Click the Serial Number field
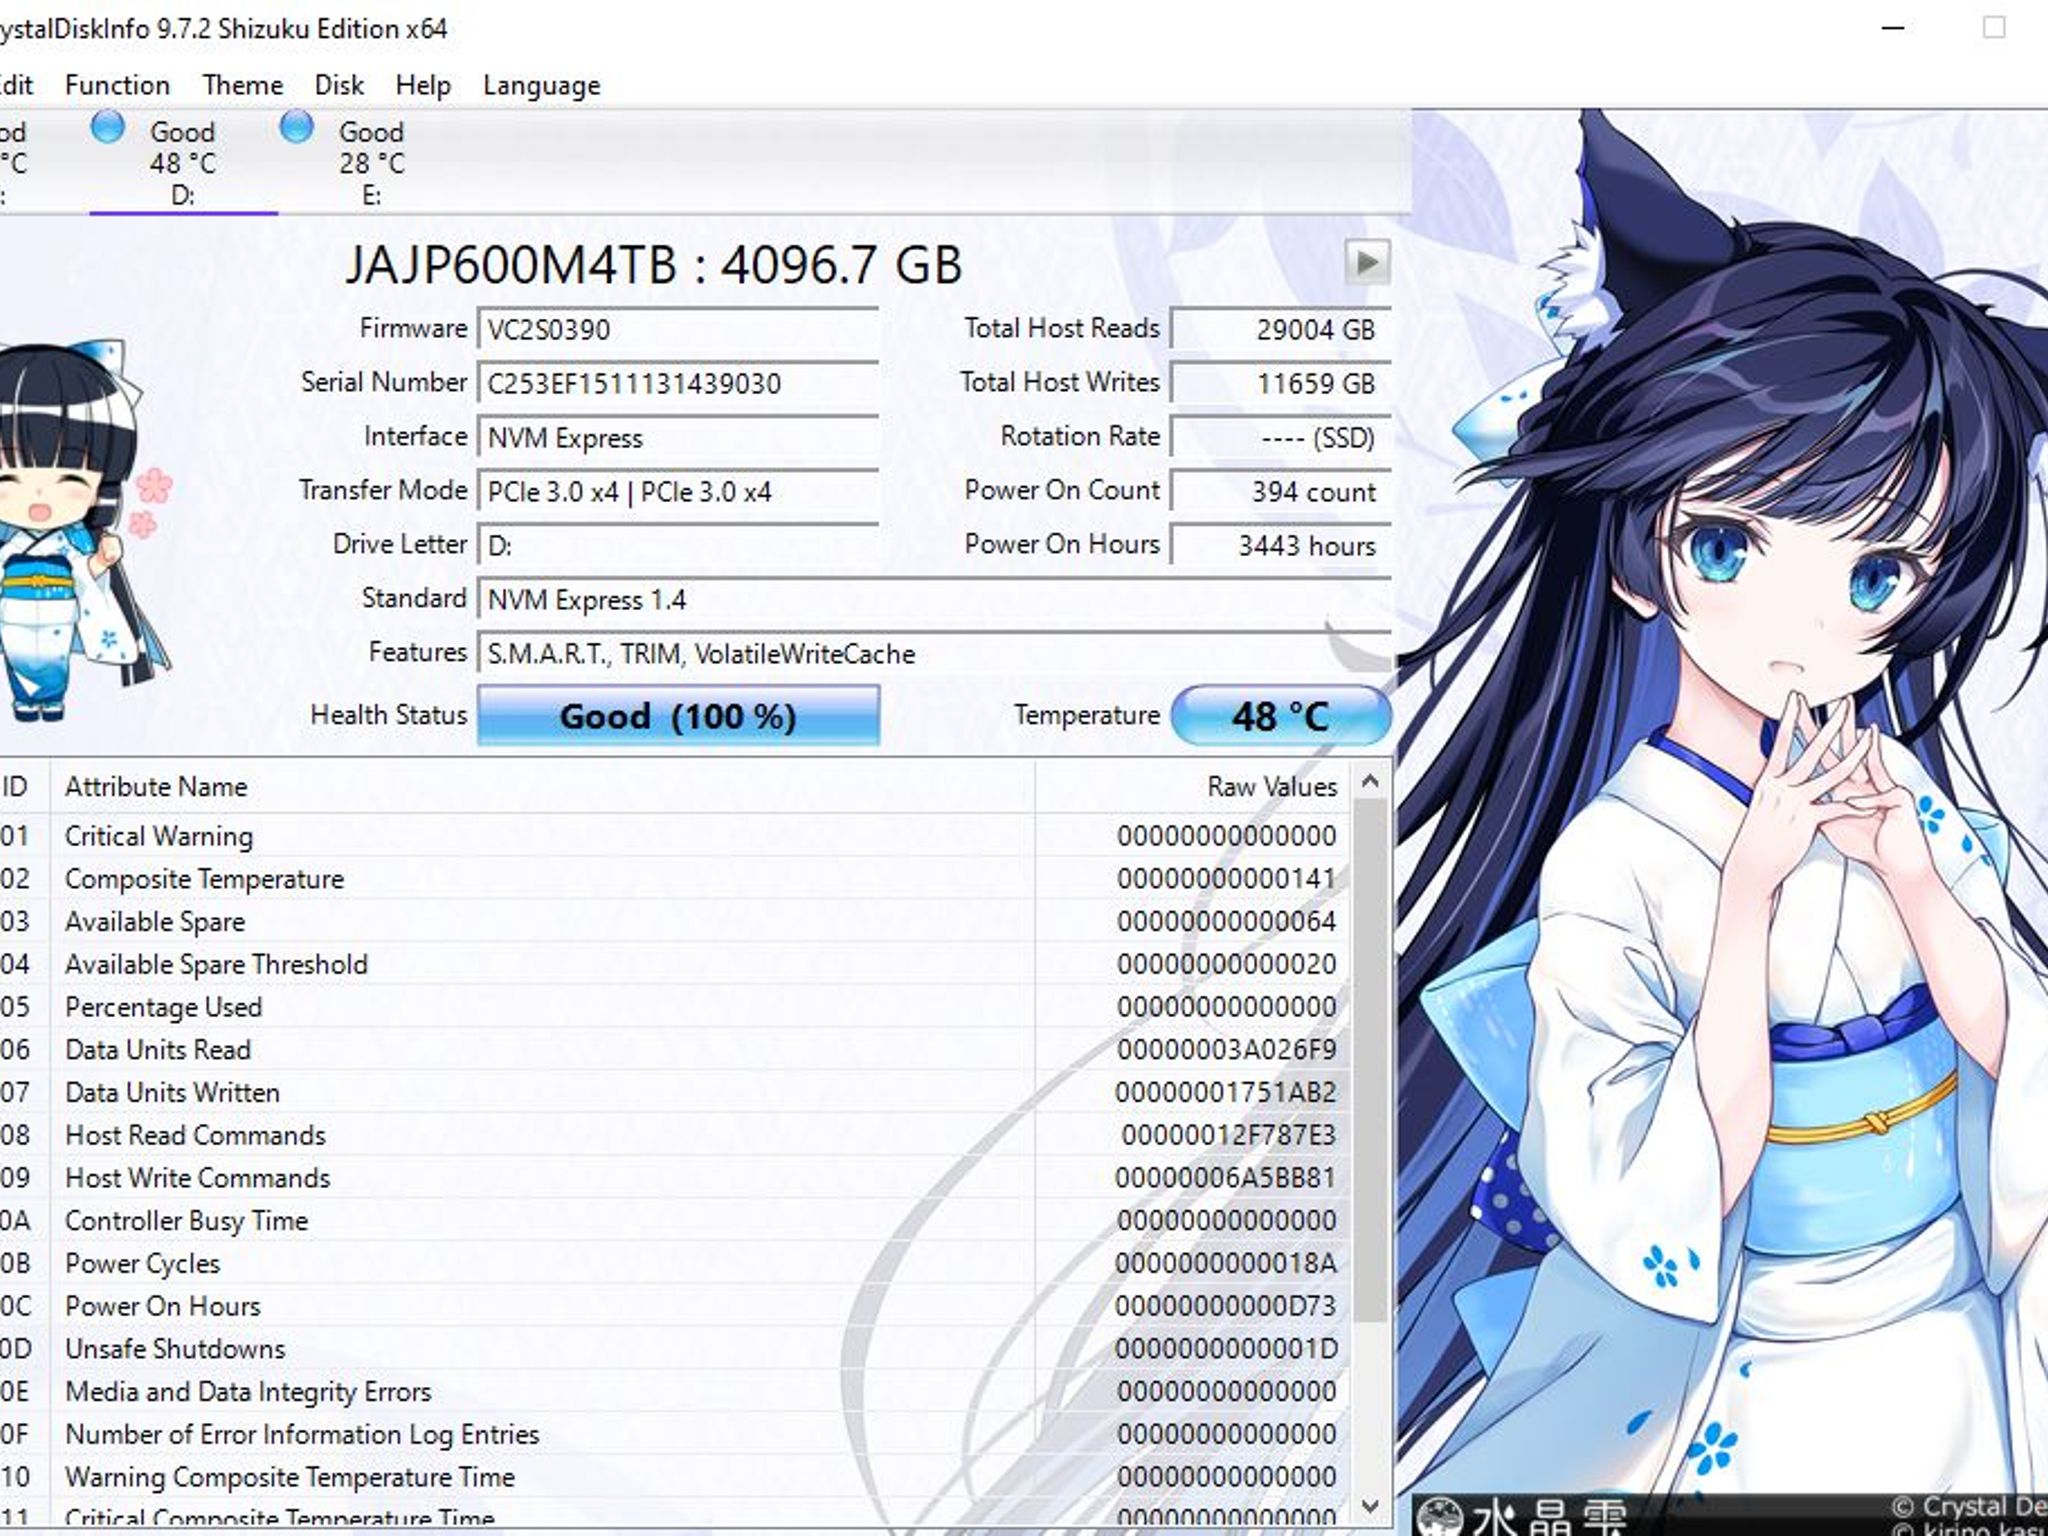This screenshot has width=2048, height=1536. (x=678, y=383)
